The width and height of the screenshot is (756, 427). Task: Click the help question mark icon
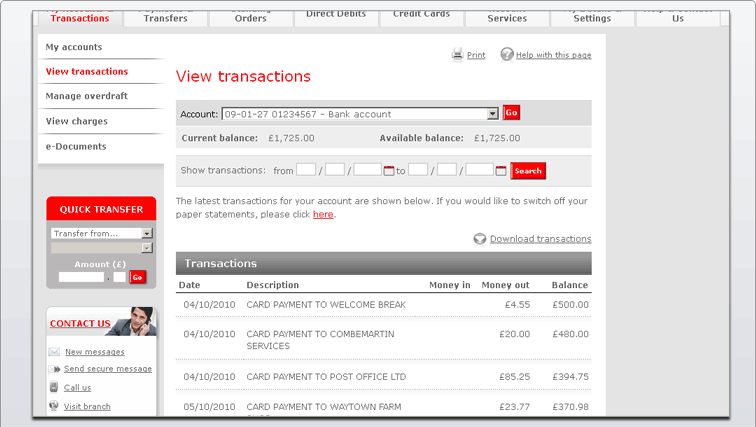[507, 55]
